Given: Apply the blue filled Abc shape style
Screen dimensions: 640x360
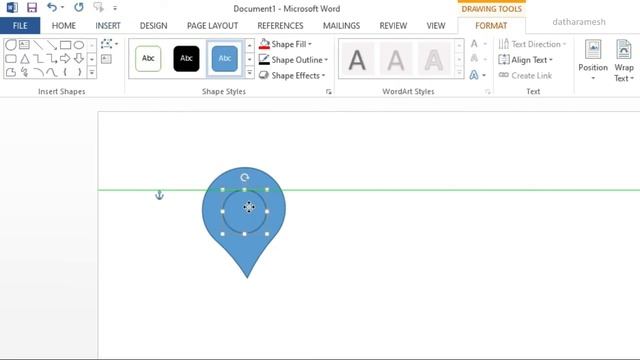Looking at the screenshot, I should point(224,58).
